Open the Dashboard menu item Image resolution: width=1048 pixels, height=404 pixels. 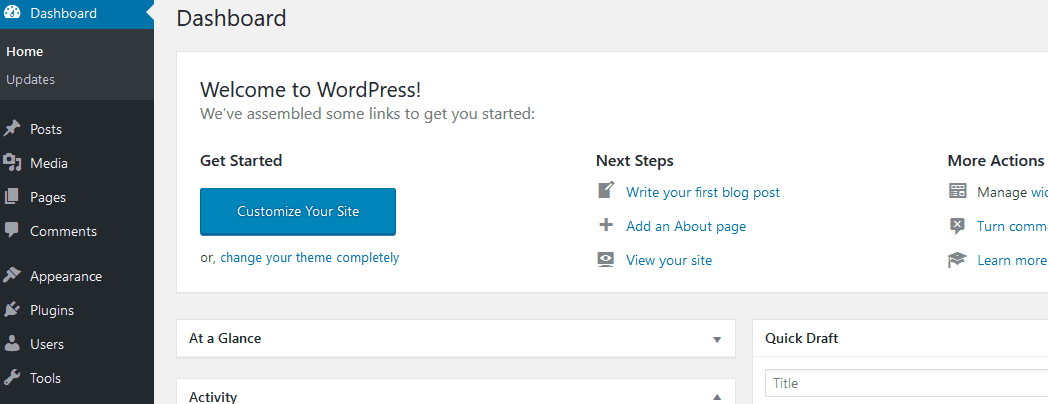pos(77,13)
